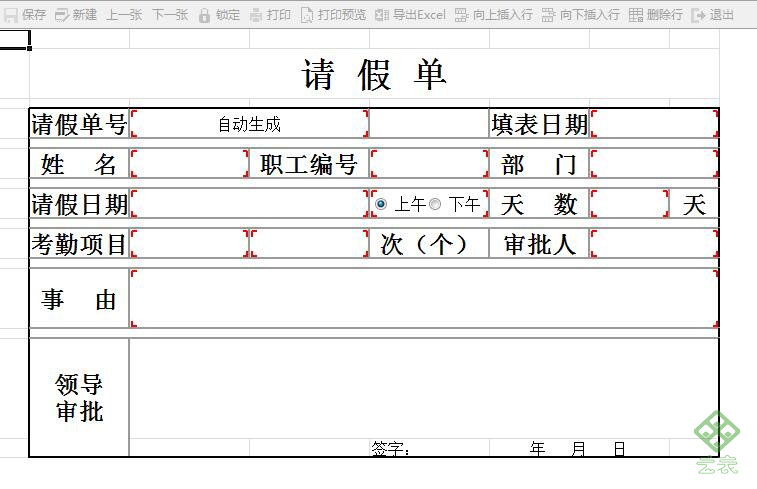Image resolution: width=757 pixels, height=489 pixels.
Task: Click the 事由 reason text area
Action: [x=424, y=298]
